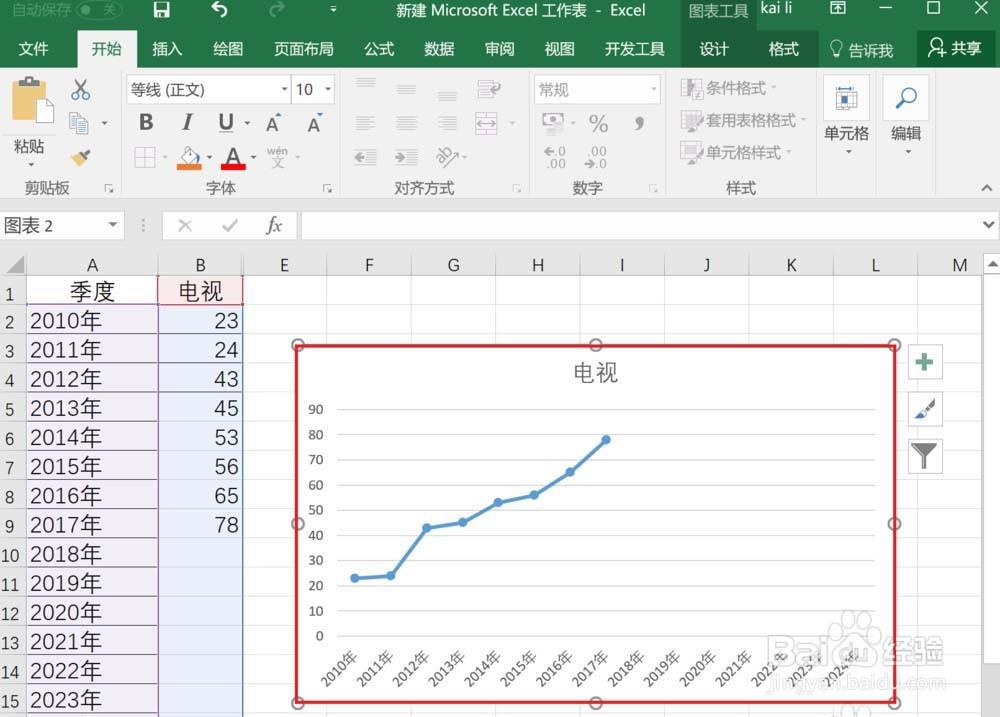Image resolution: width=1000 pixels, height=717 pixels.
Task: Click the Save icon in title bar
Action: (161, 10)
